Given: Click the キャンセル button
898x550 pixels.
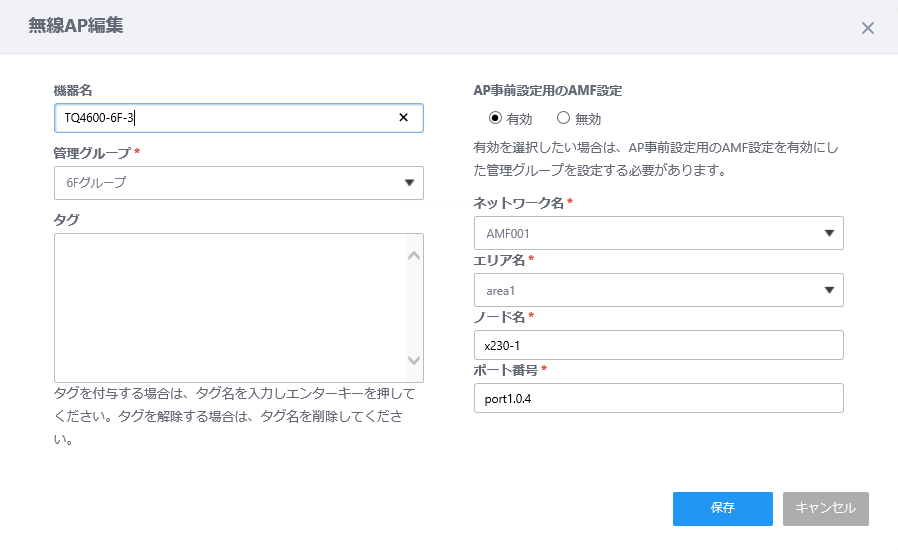Looking at the screenshot, I should coord(825,509).
